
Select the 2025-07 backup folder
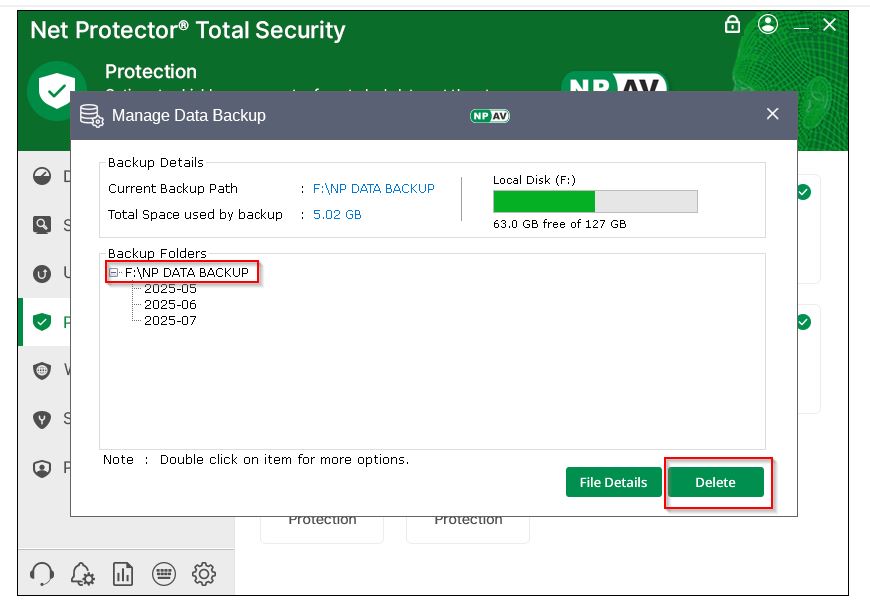[x=170, y=321]
